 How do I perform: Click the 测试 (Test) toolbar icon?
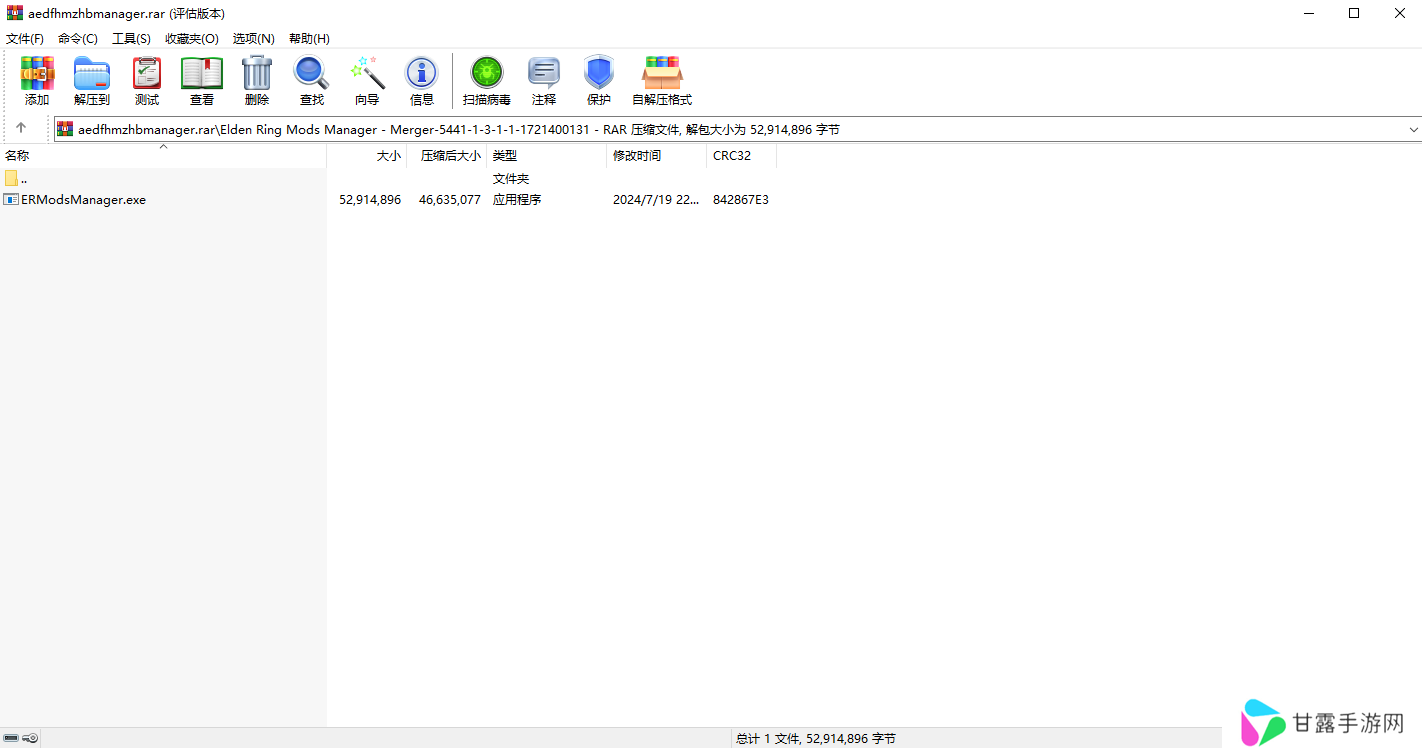[x=147, y=73]
